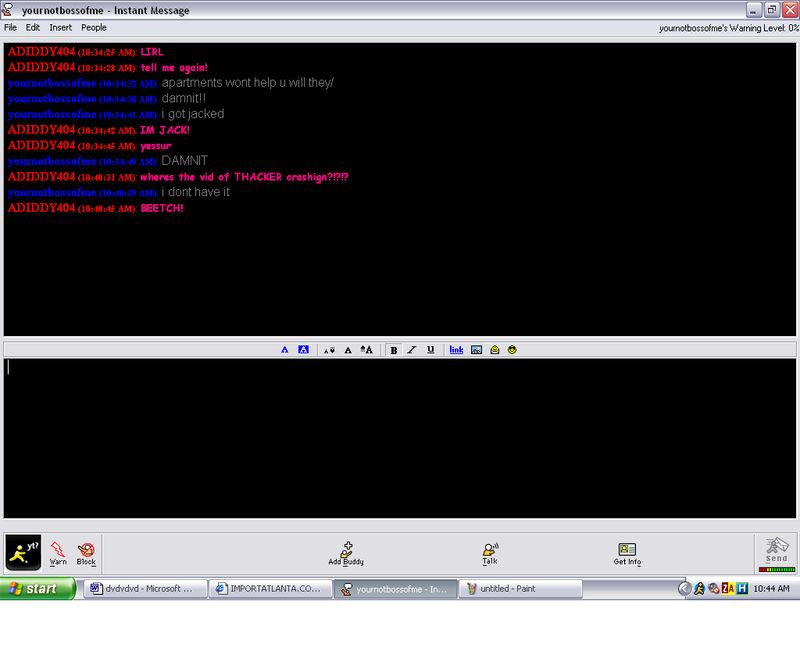Viewport: 800px width, 662px height.
Task: Insert a picture with the image icon
Action: click(477, 350)
